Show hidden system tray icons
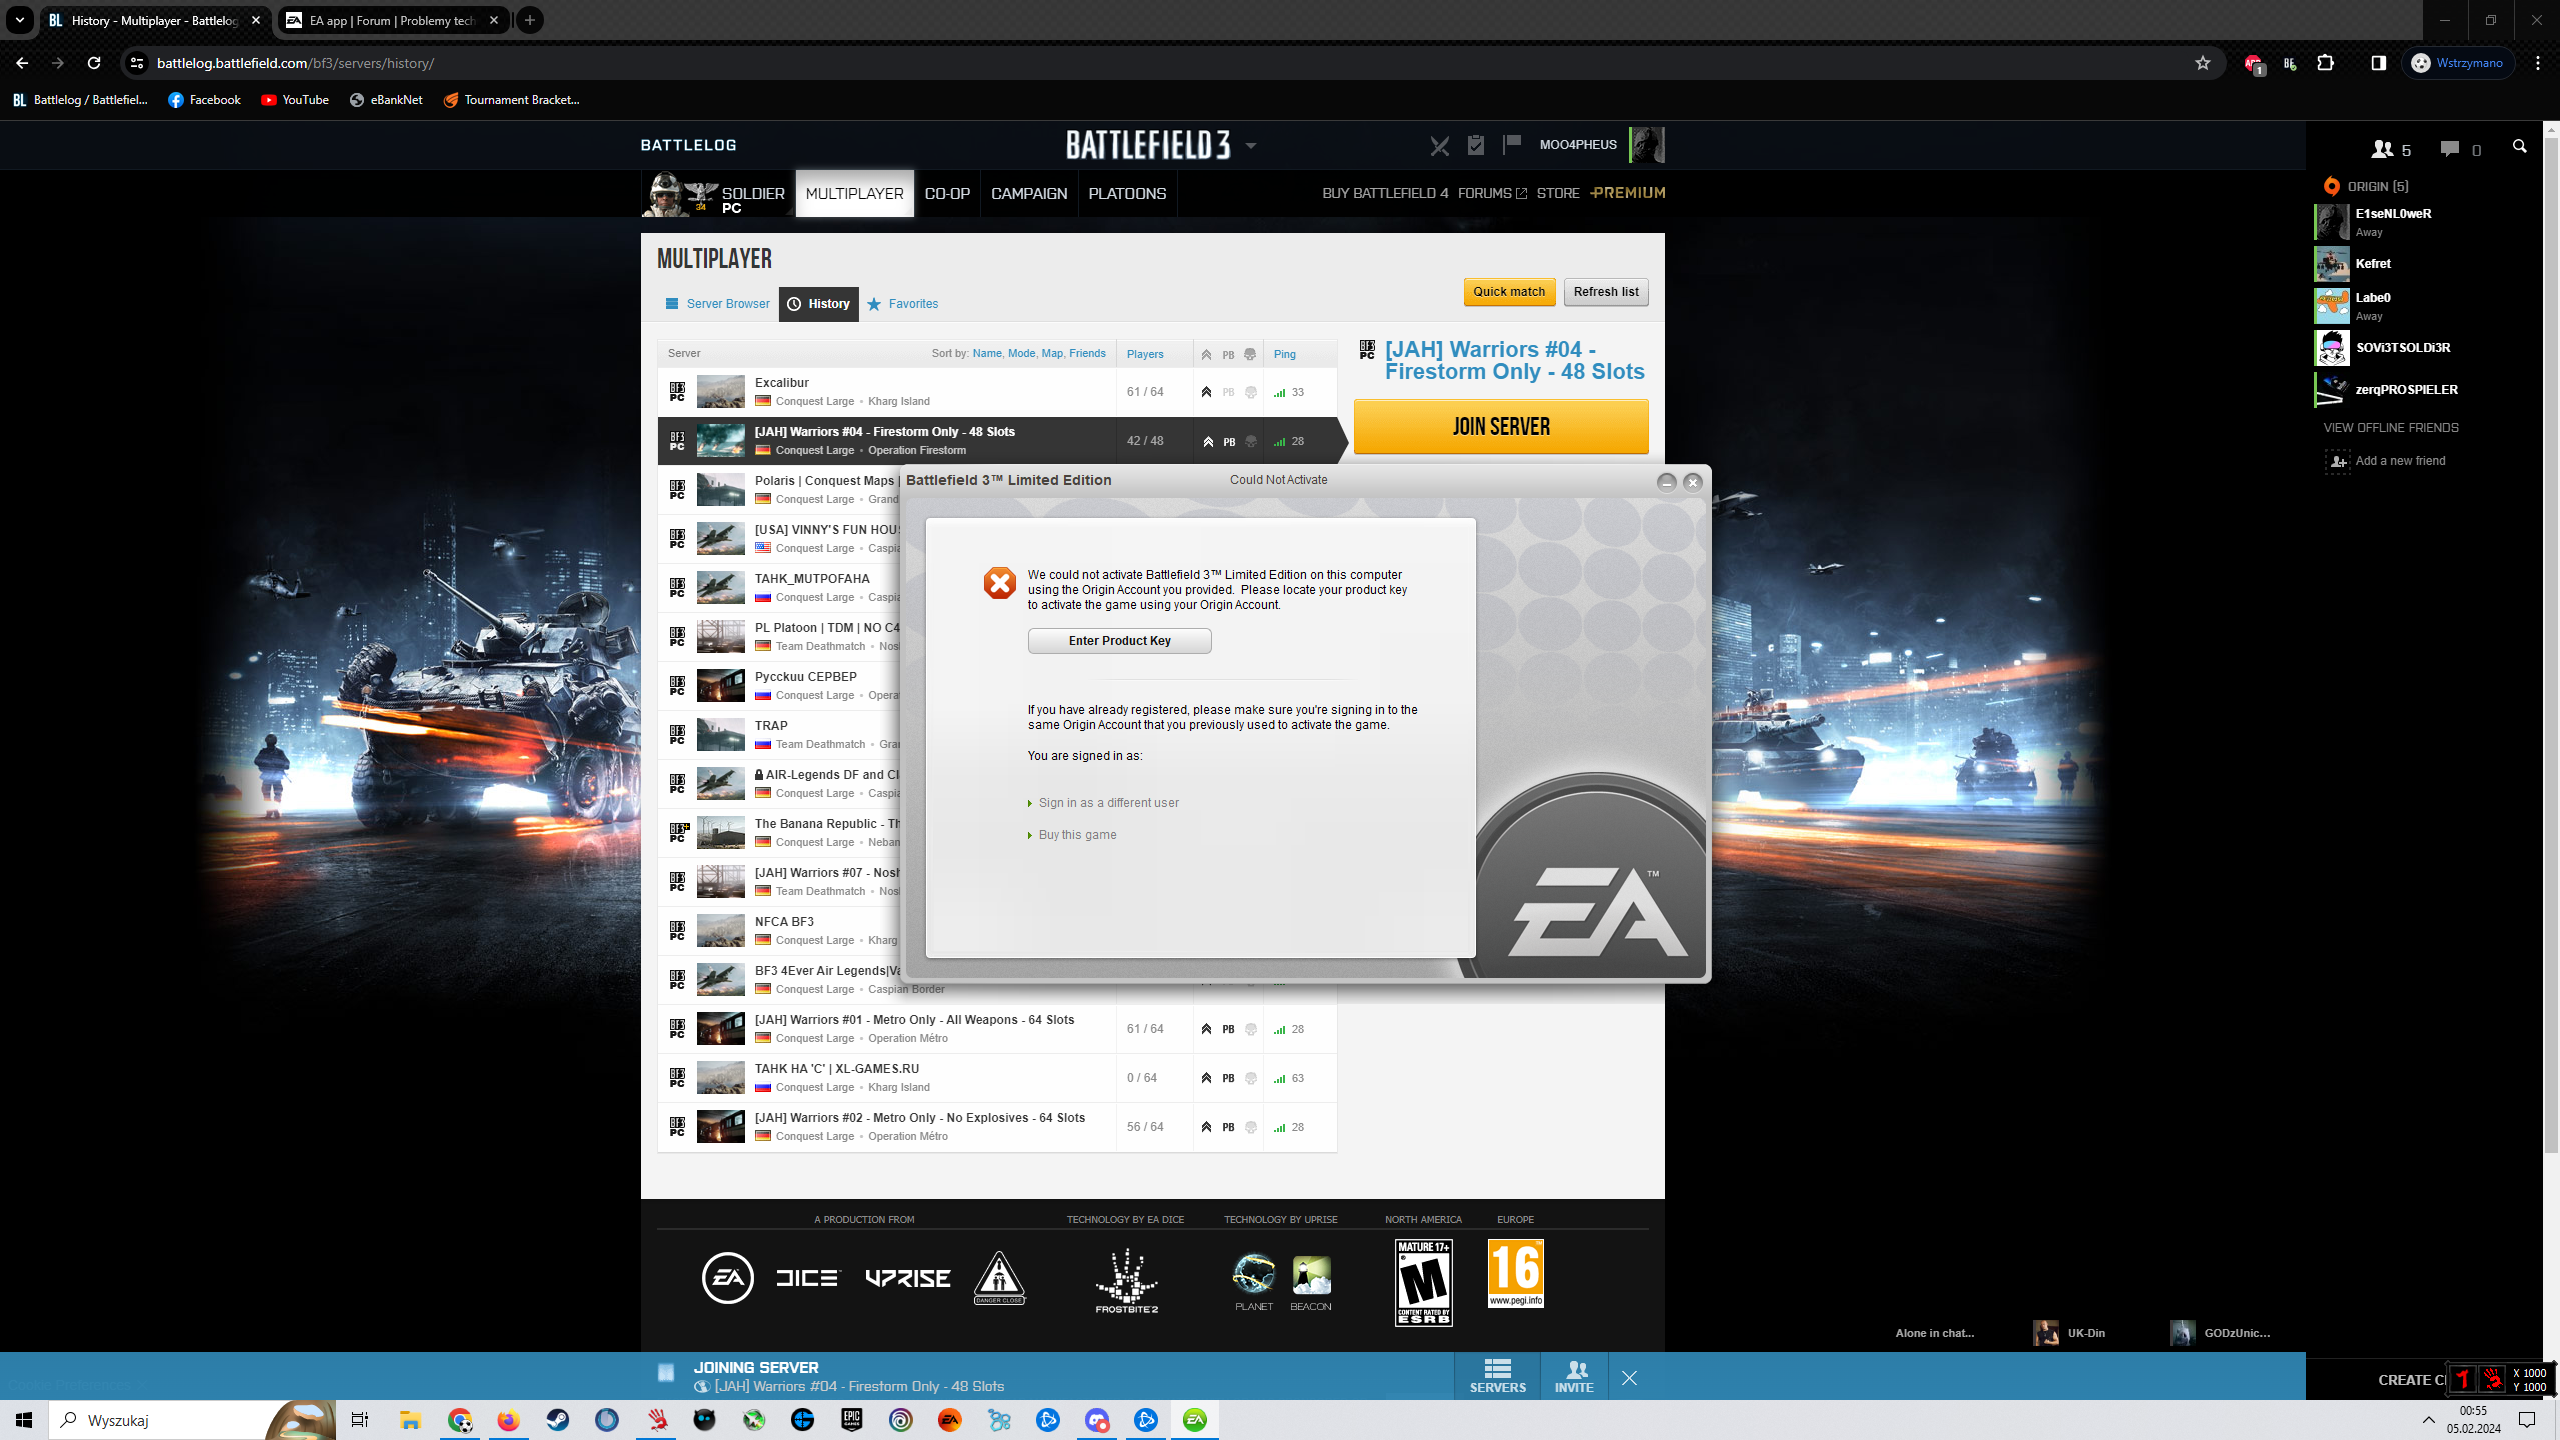This screenshot has width=2560, height=1440. (2428, 1420)
